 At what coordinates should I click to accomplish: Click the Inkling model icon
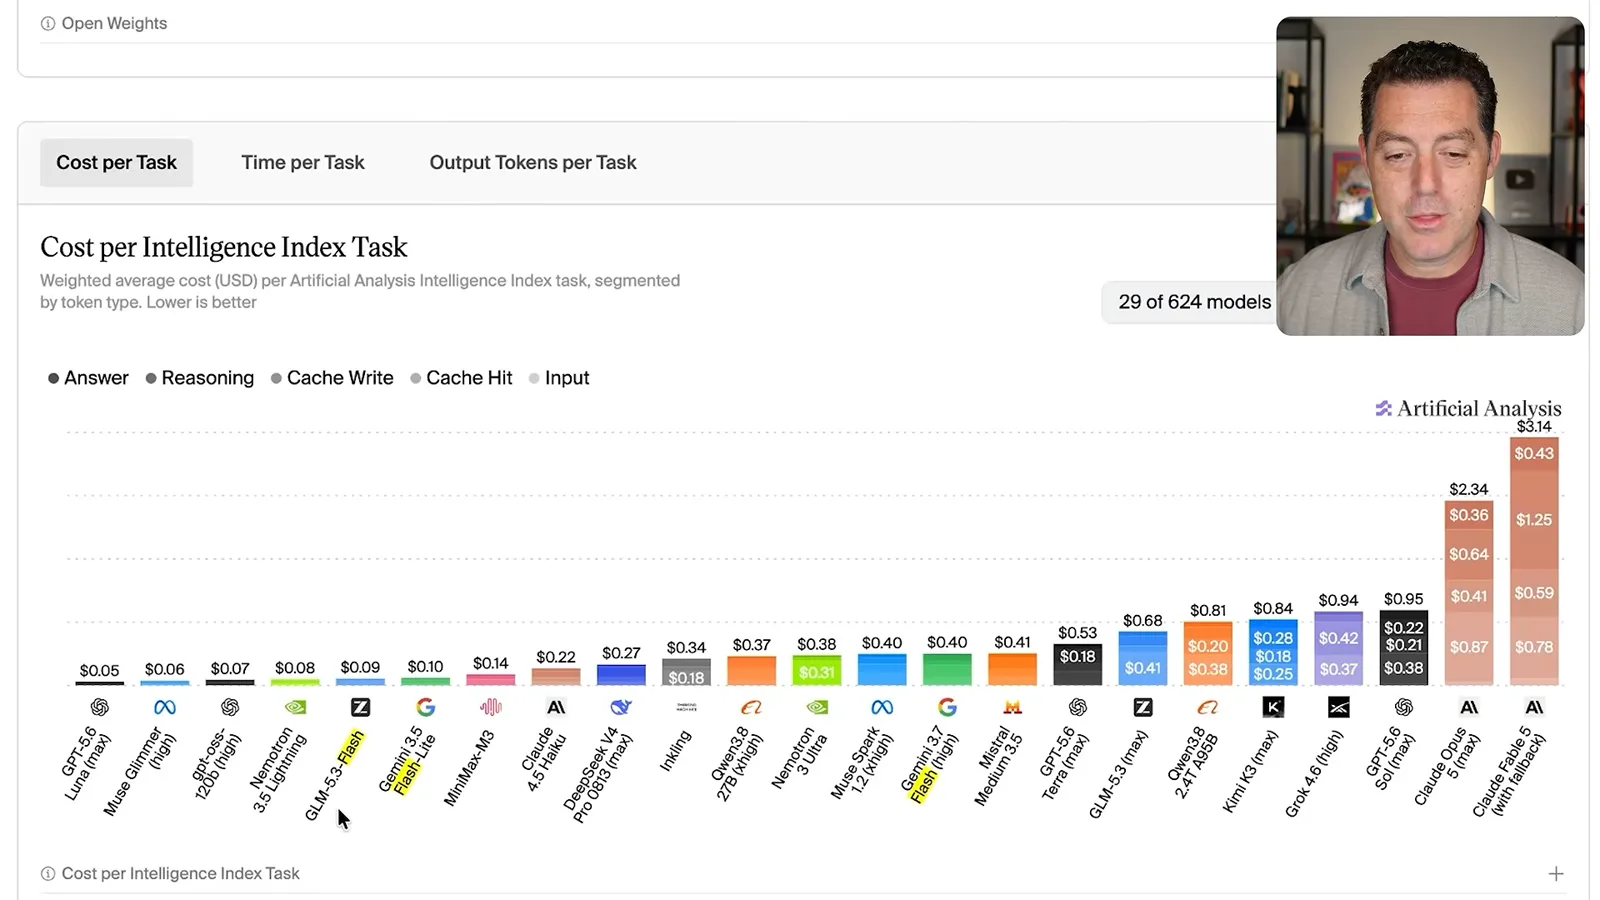(686, 707)
